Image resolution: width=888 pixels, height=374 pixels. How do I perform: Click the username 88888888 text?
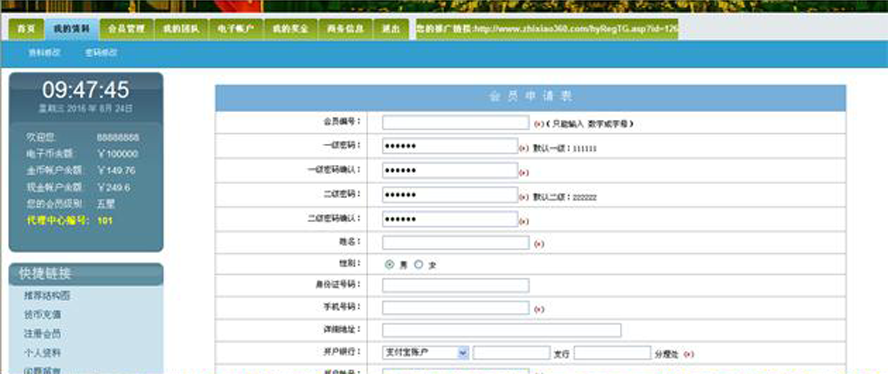click(x=118, y=137)
